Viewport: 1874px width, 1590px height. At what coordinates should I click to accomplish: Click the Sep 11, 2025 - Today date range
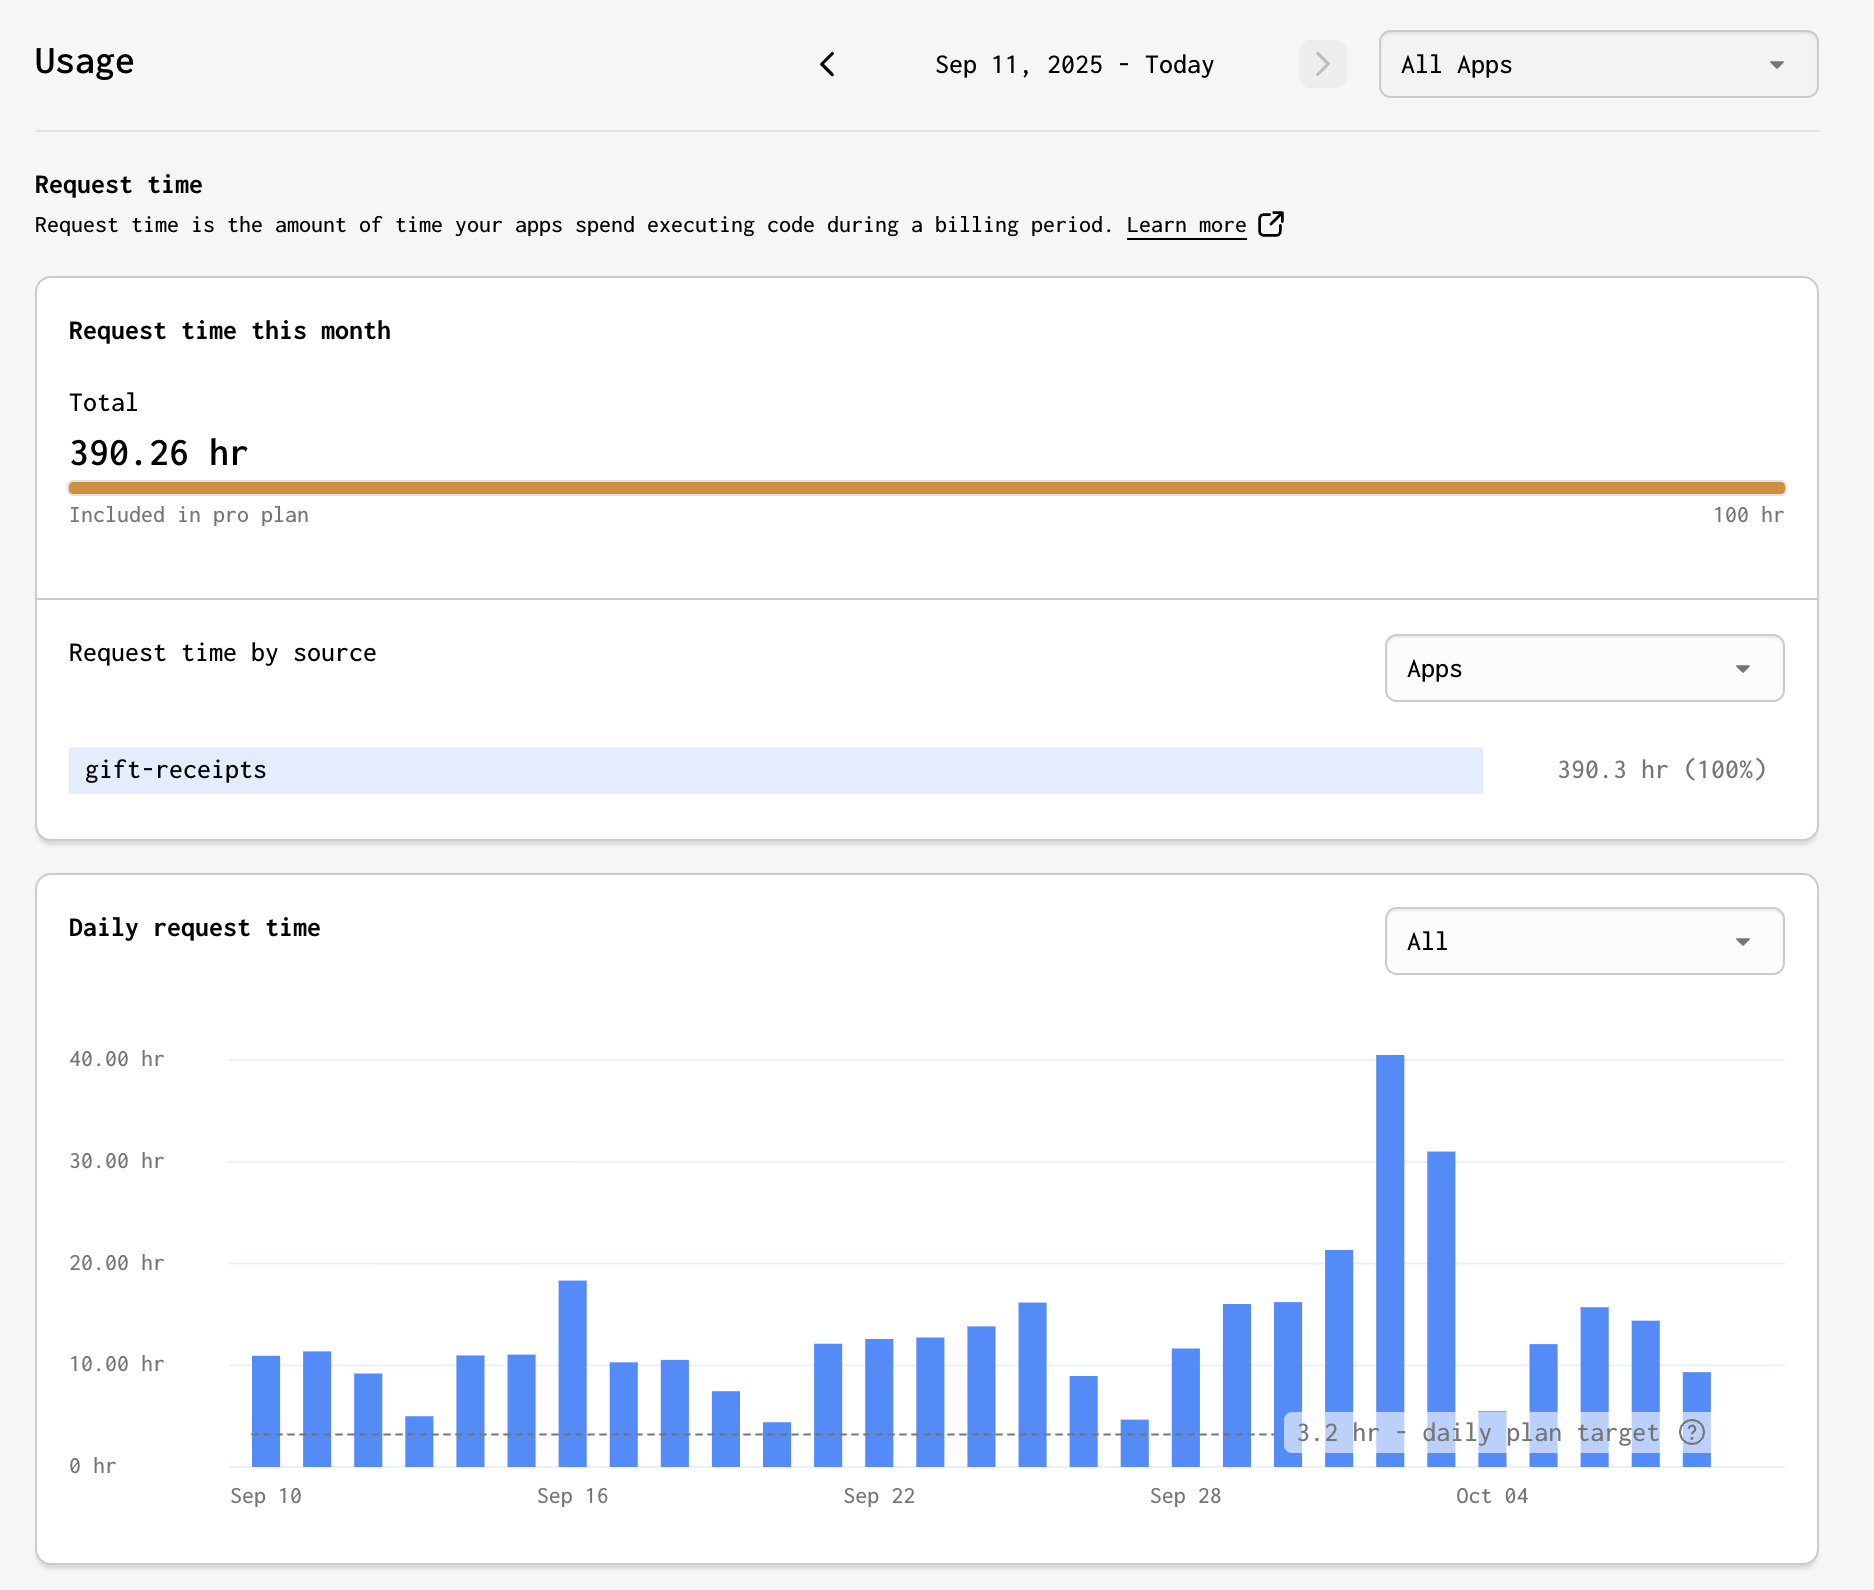[x=1074, y=65]
